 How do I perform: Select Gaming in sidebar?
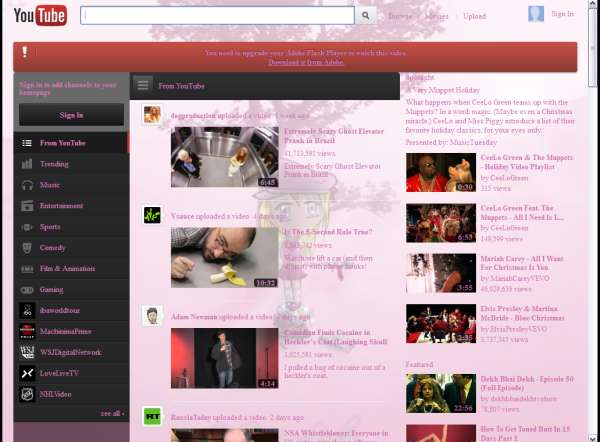71,289
